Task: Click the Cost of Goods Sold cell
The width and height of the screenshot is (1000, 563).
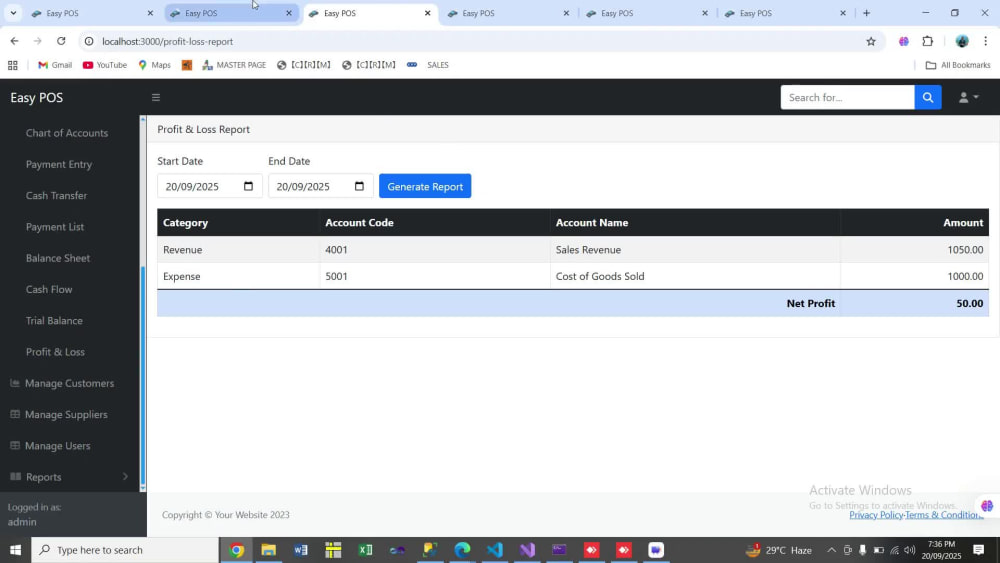Action: pos(695,276)
